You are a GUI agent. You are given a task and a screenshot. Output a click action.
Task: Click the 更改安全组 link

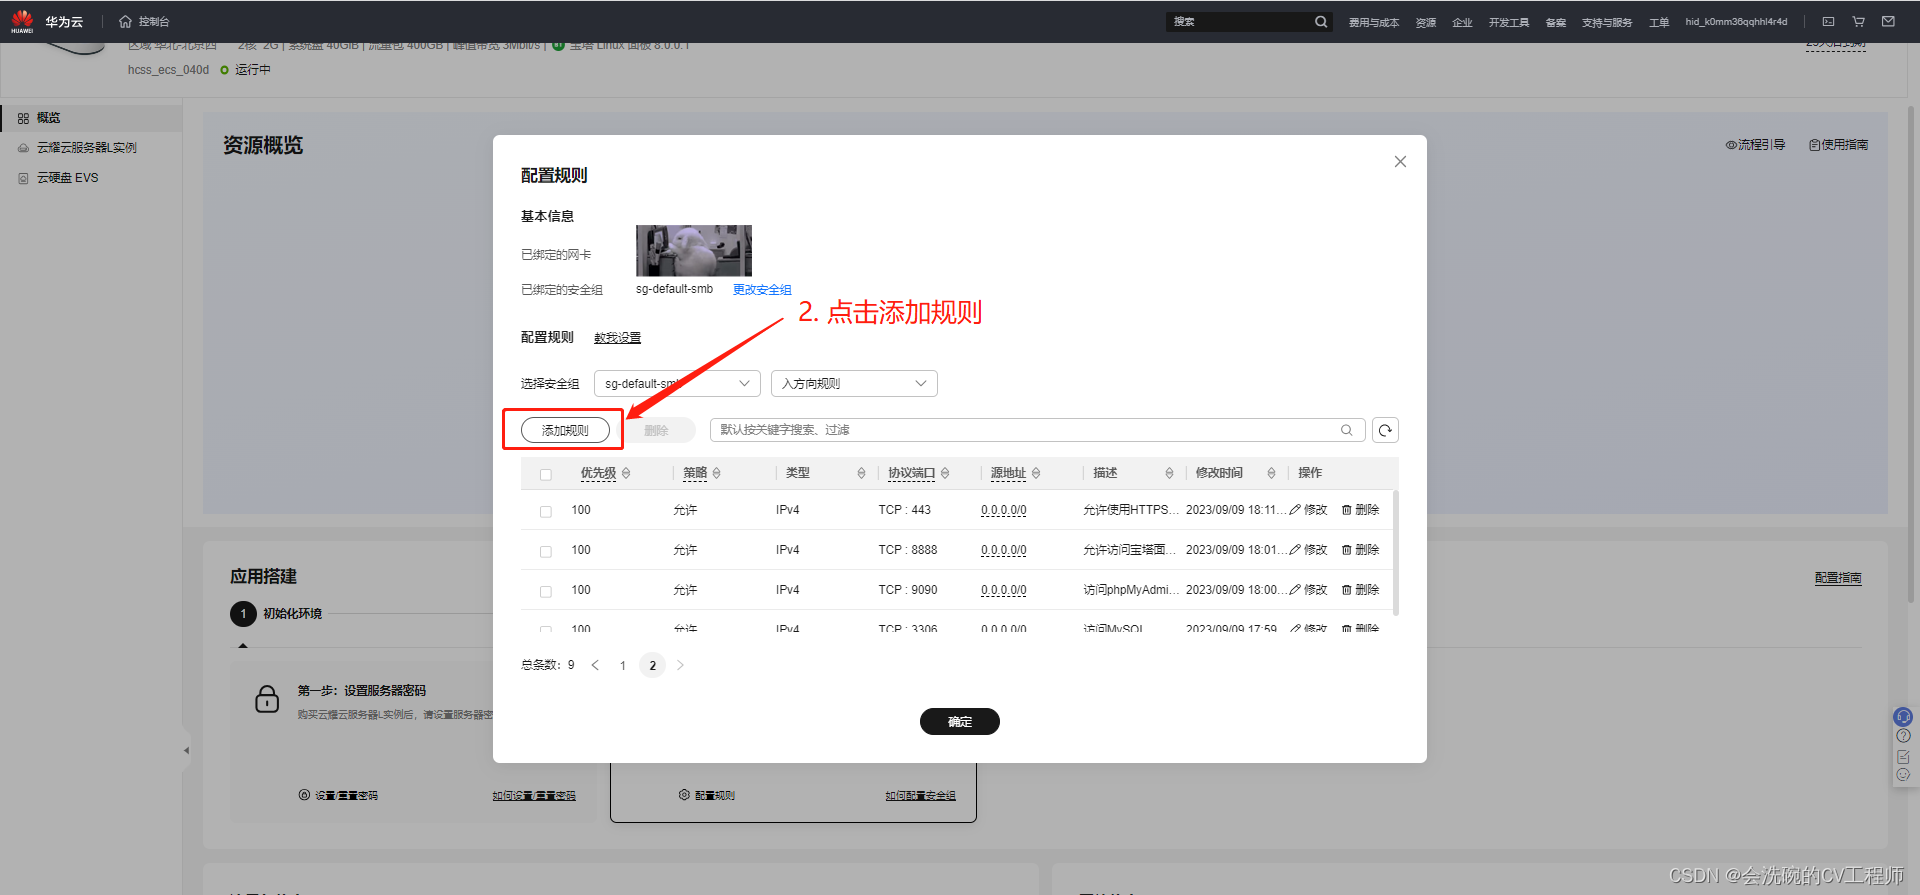pyautogui.click(x=762, y=290)
